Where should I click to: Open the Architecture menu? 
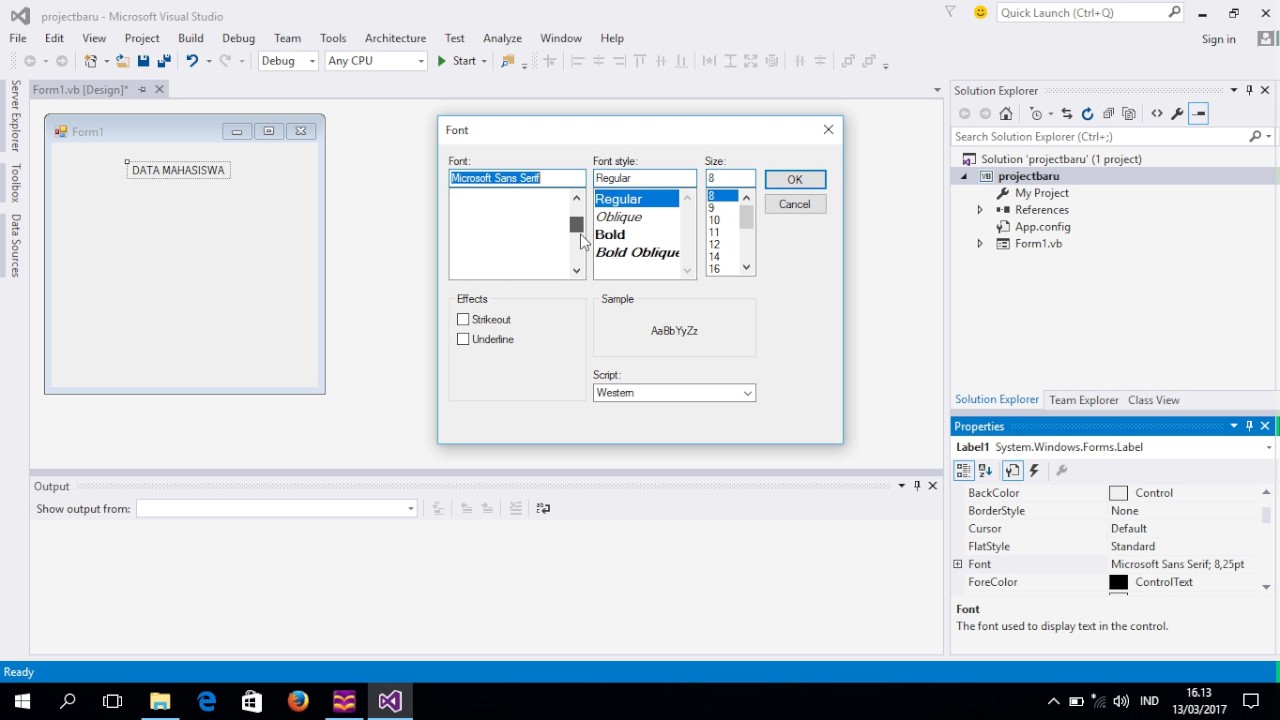point(395,38)
